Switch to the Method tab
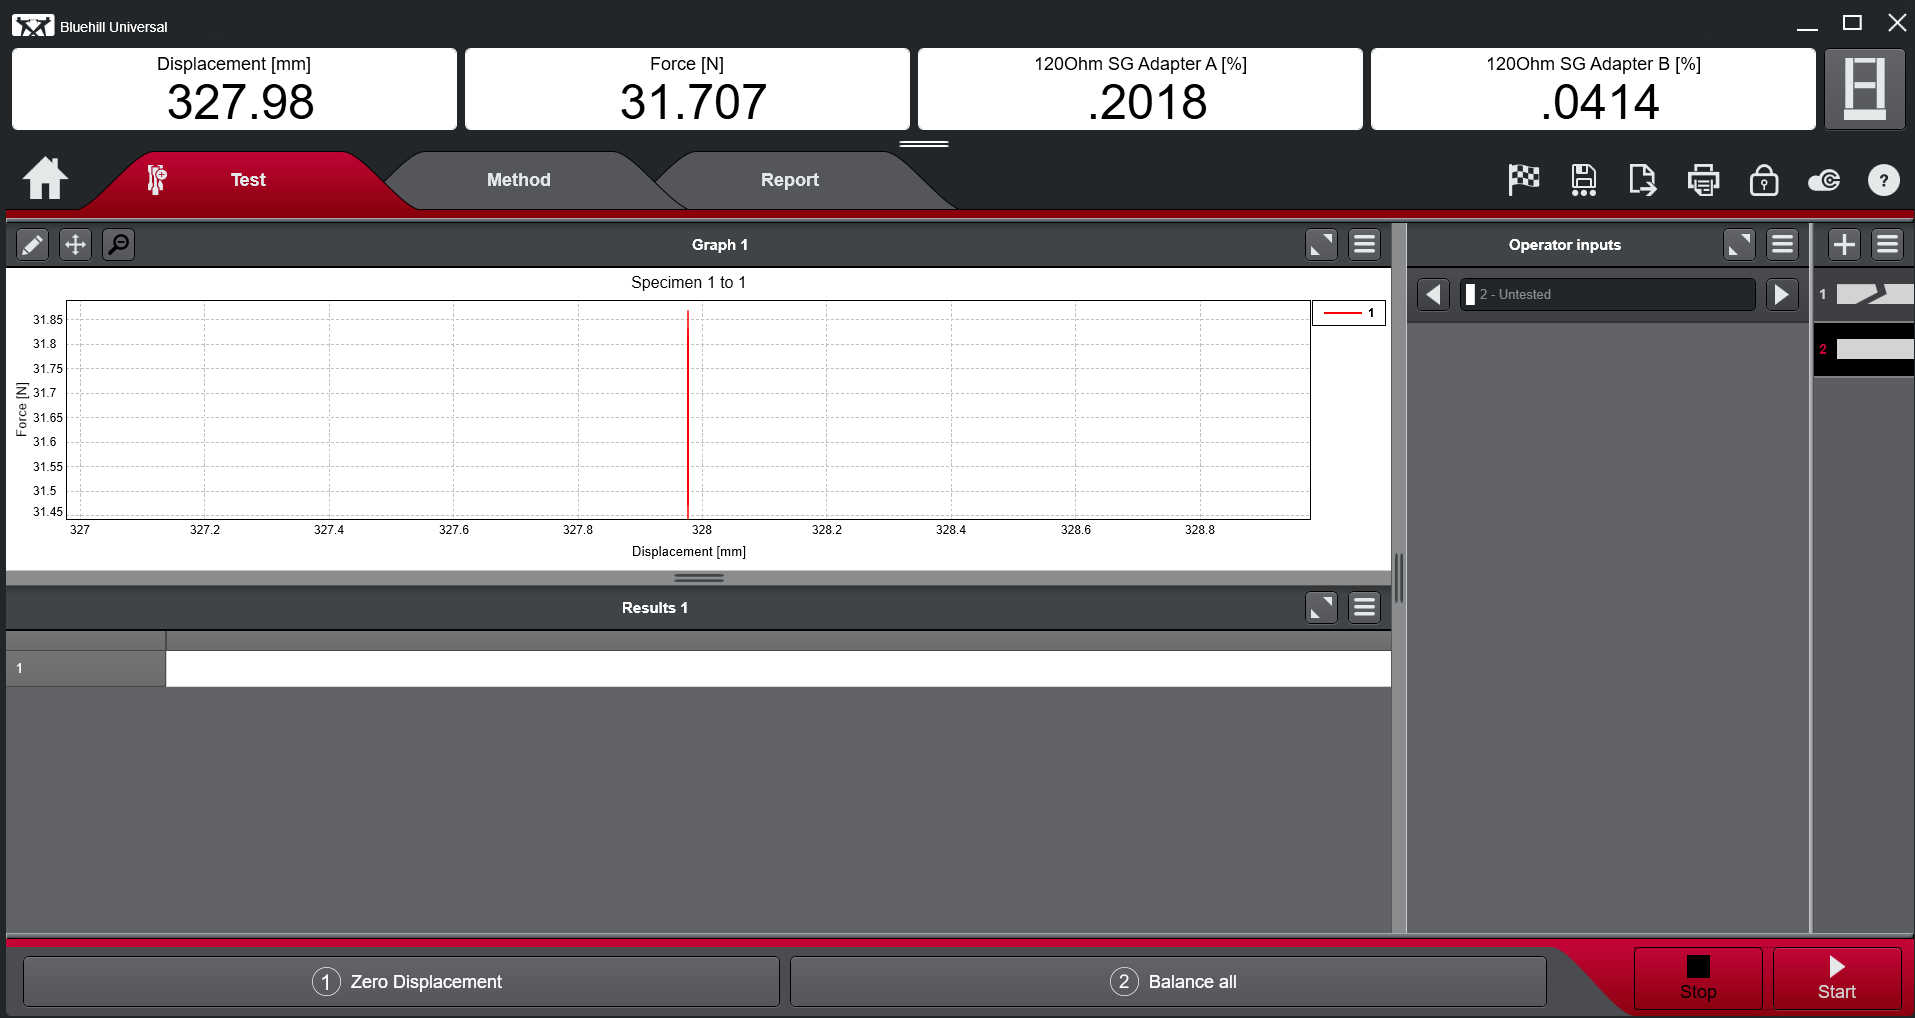Viewport: 1915px width, 1018px height. [518, 180]
